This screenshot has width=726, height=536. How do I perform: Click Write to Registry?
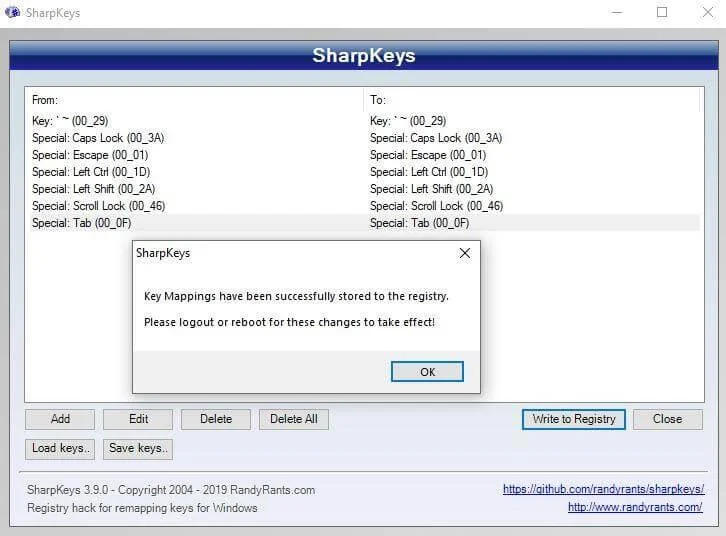point(574,419)
